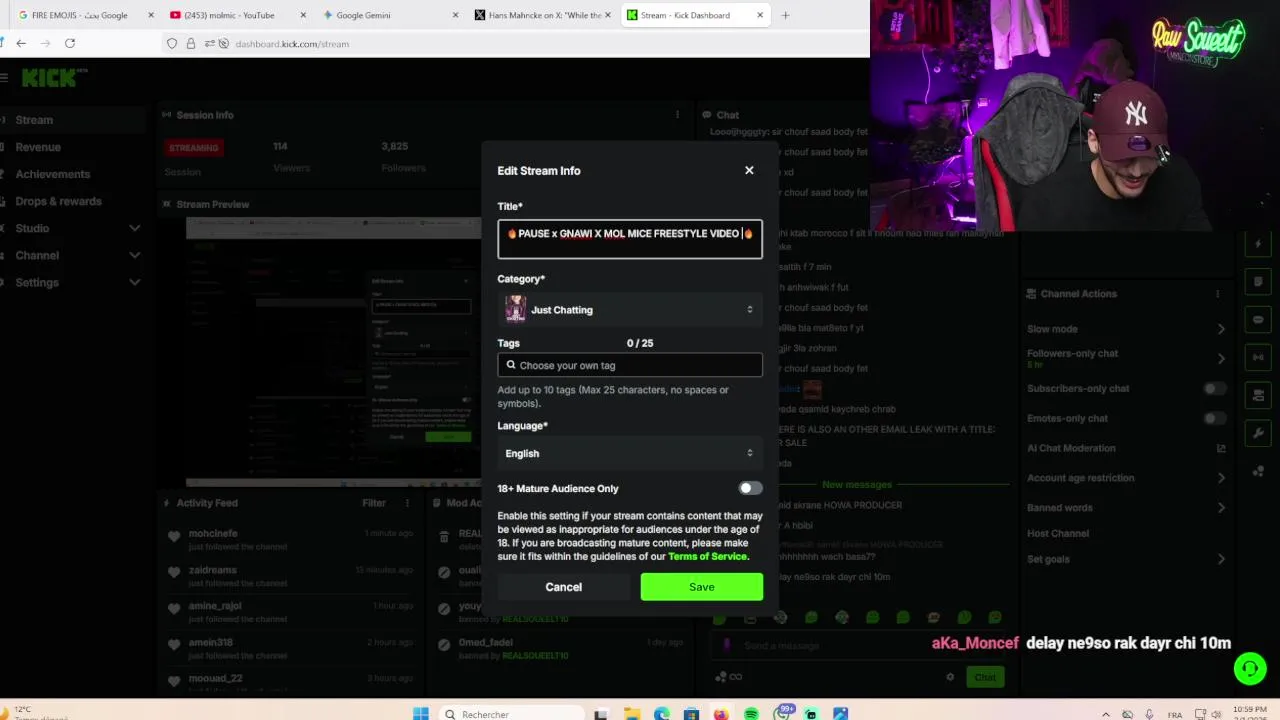Open Windows Start menu
This screenshot has width=1280, height=720.
click(x=421, y=714)
